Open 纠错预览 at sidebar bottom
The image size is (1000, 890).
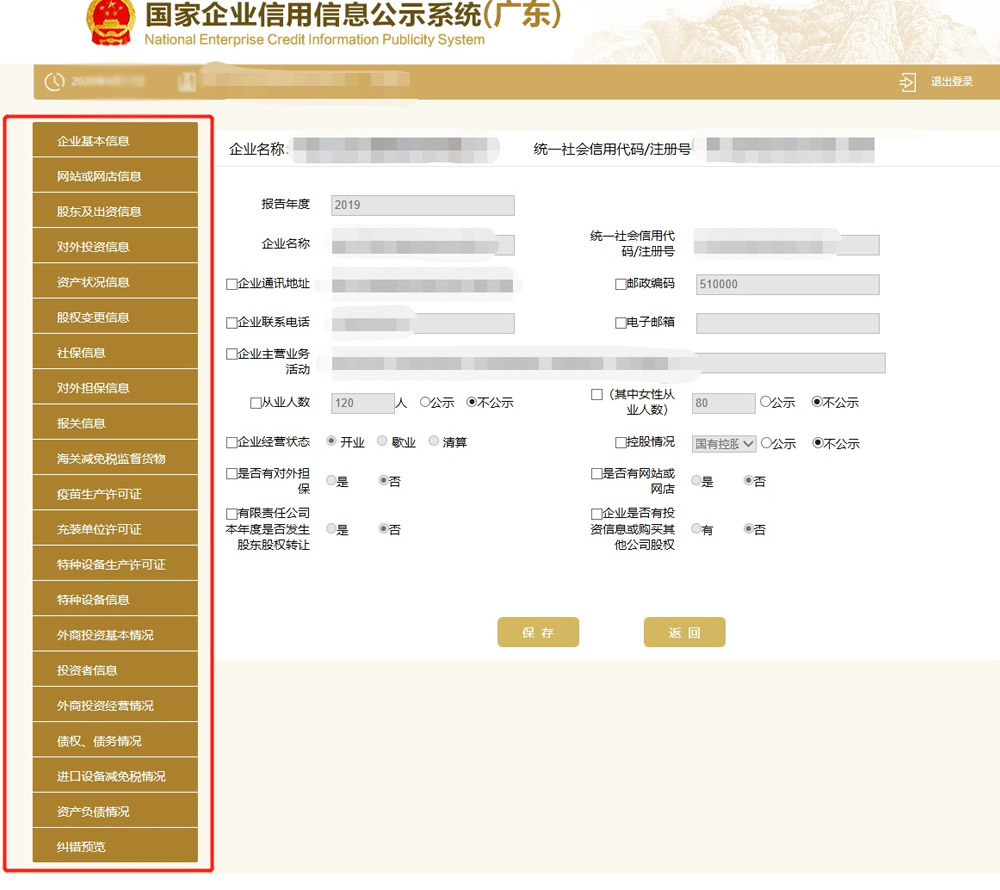115,846
